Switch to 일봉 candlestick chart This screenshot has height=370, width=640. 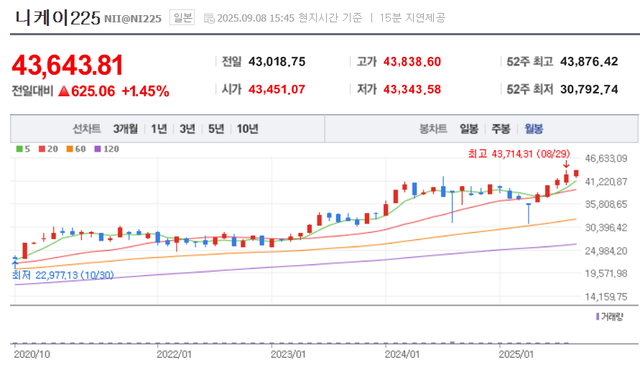pyautogui.click(x=469, y=129)
